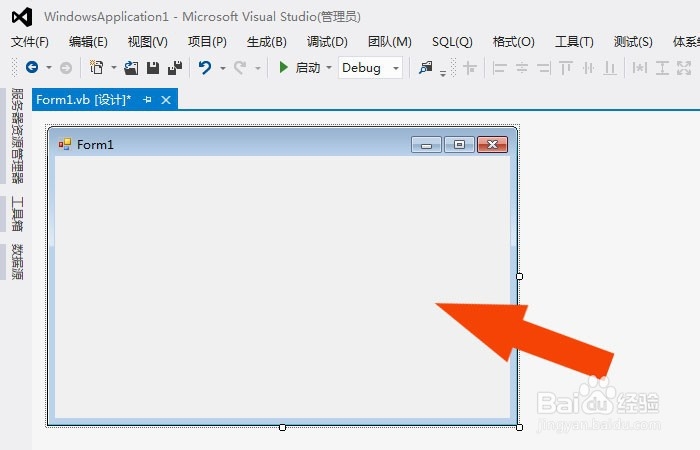Open the 视图(V) menu
This screenshot has height=450, width=700.
click(147, 42)
